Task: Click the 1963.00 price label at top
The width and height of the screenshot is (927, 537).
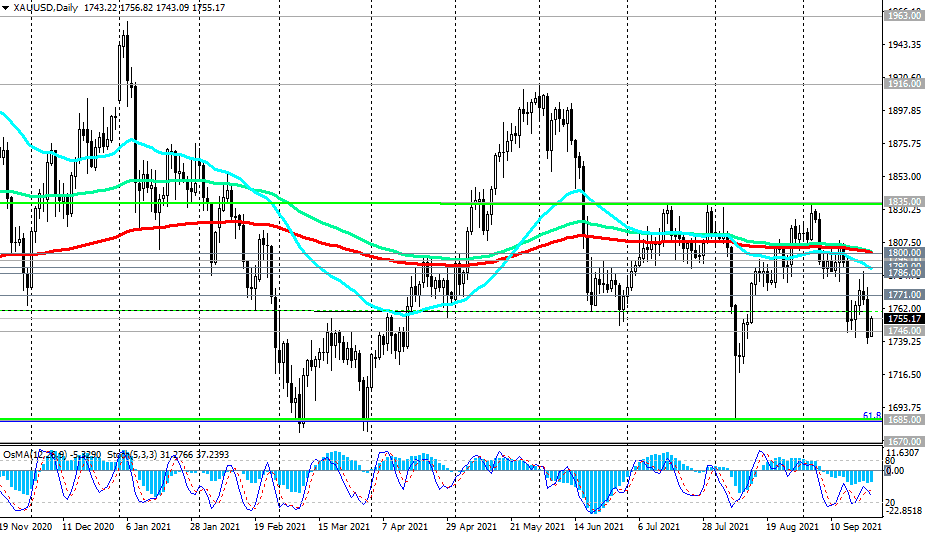Action: coord(903,16)
